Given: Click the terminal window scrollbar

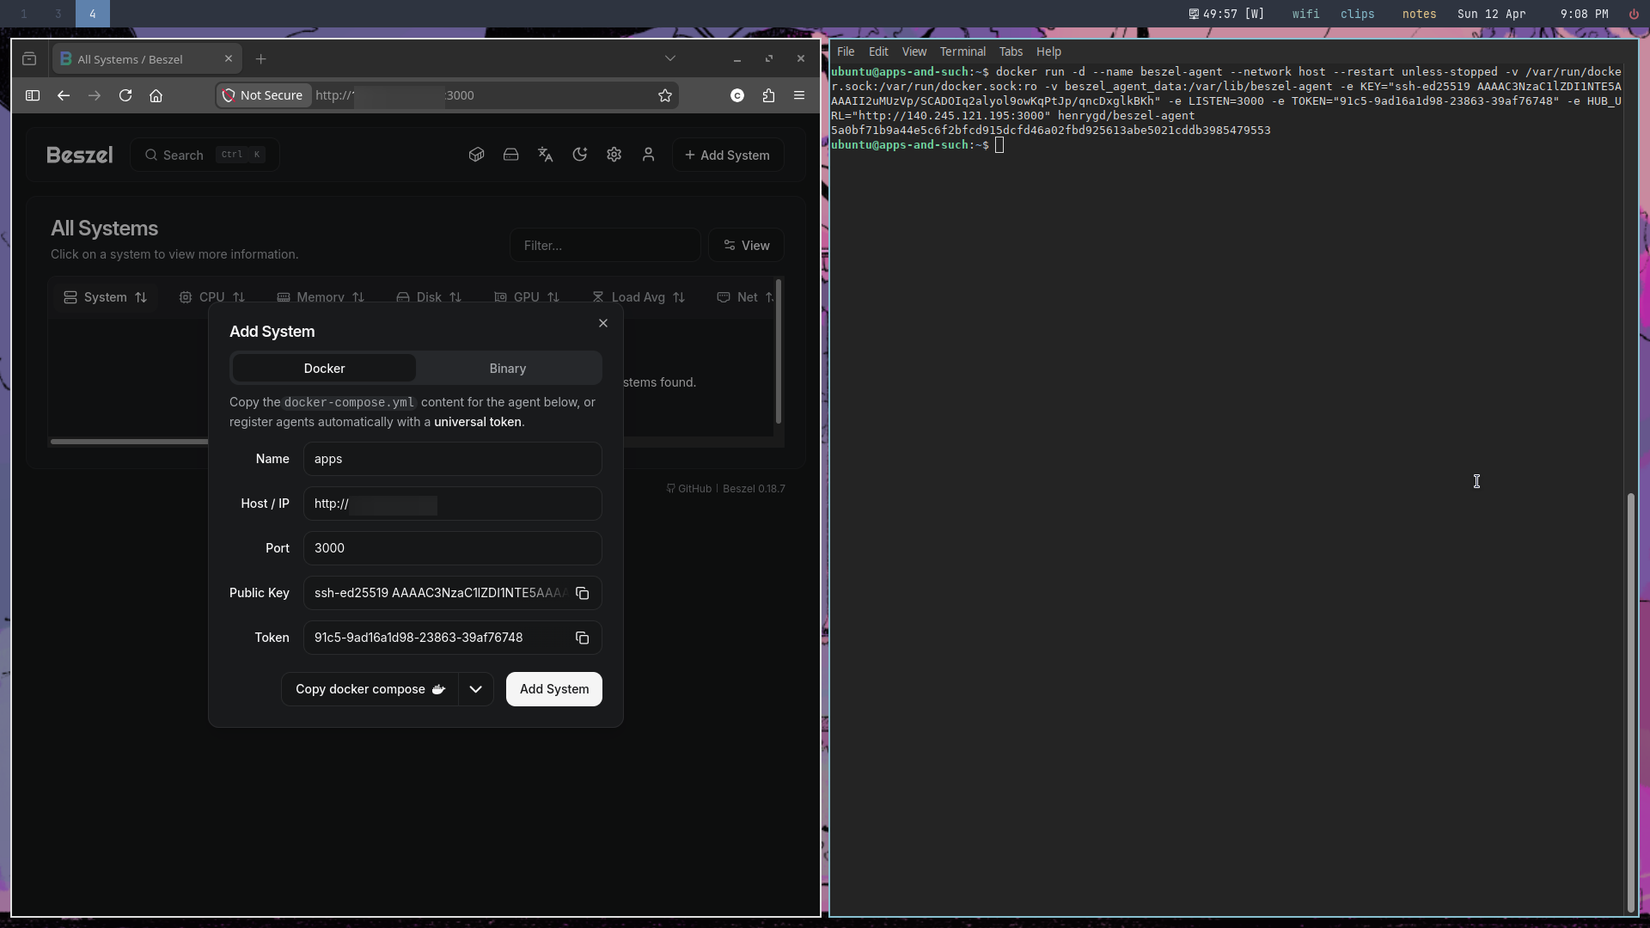Looking at the screenshot, I should (x=1631, y=703).
